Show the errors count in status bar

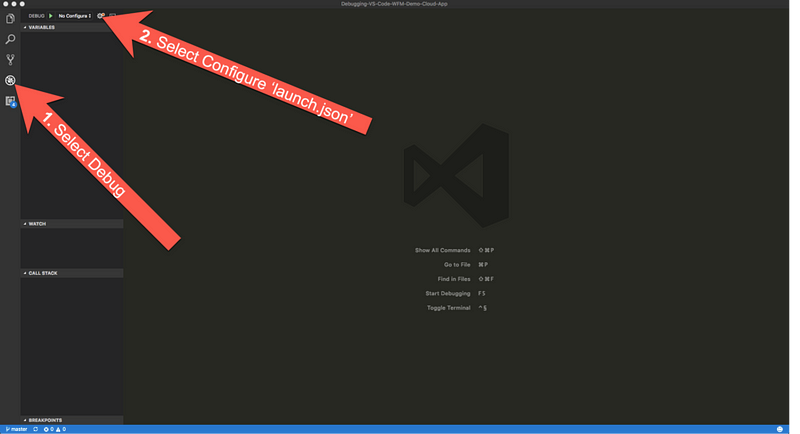click(48, 429)
